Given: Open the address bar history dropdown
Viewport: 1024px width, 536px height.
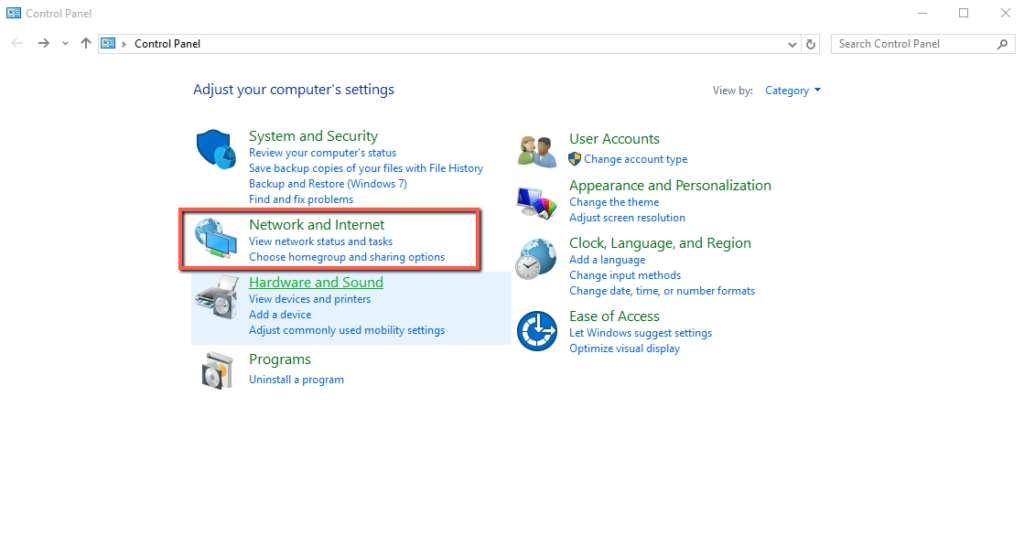Looking at the screenshot, I should [791, 44].
